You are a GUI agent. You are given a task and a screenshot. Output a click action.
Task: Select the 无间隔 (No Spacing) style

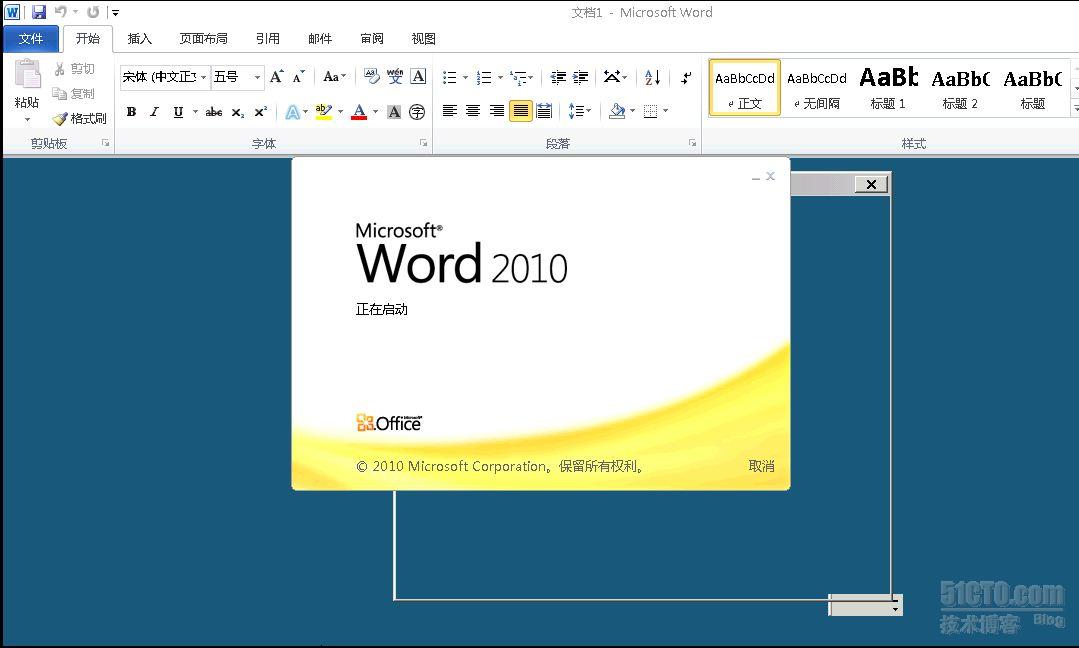point(817,88)
